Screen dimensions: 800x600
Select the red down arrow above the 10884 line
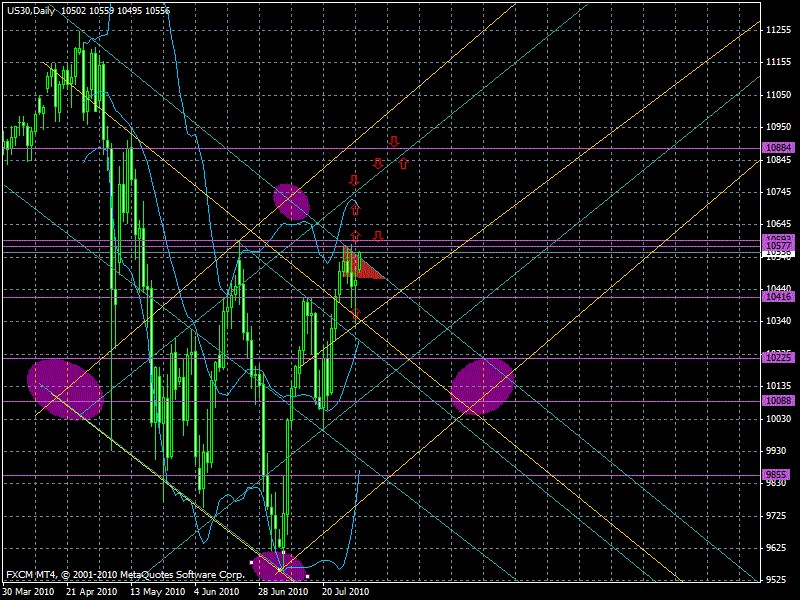393,141
